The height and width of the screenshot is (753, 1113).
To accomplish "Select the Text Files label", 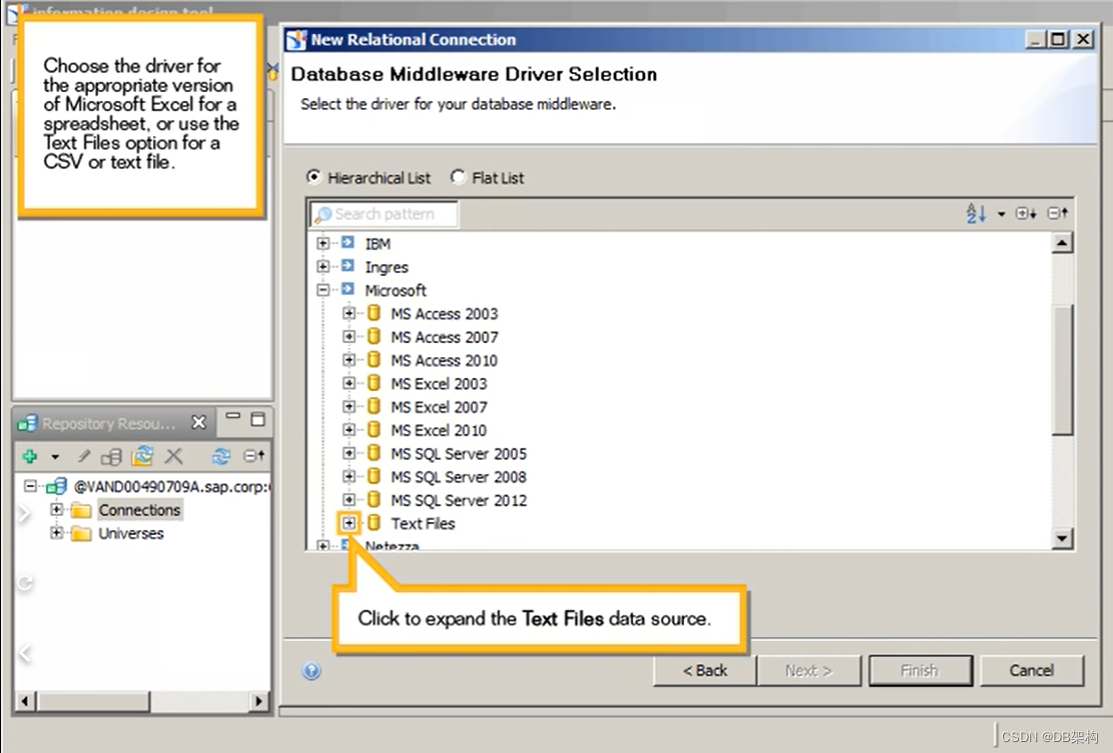I will click(x=423, y=524).
